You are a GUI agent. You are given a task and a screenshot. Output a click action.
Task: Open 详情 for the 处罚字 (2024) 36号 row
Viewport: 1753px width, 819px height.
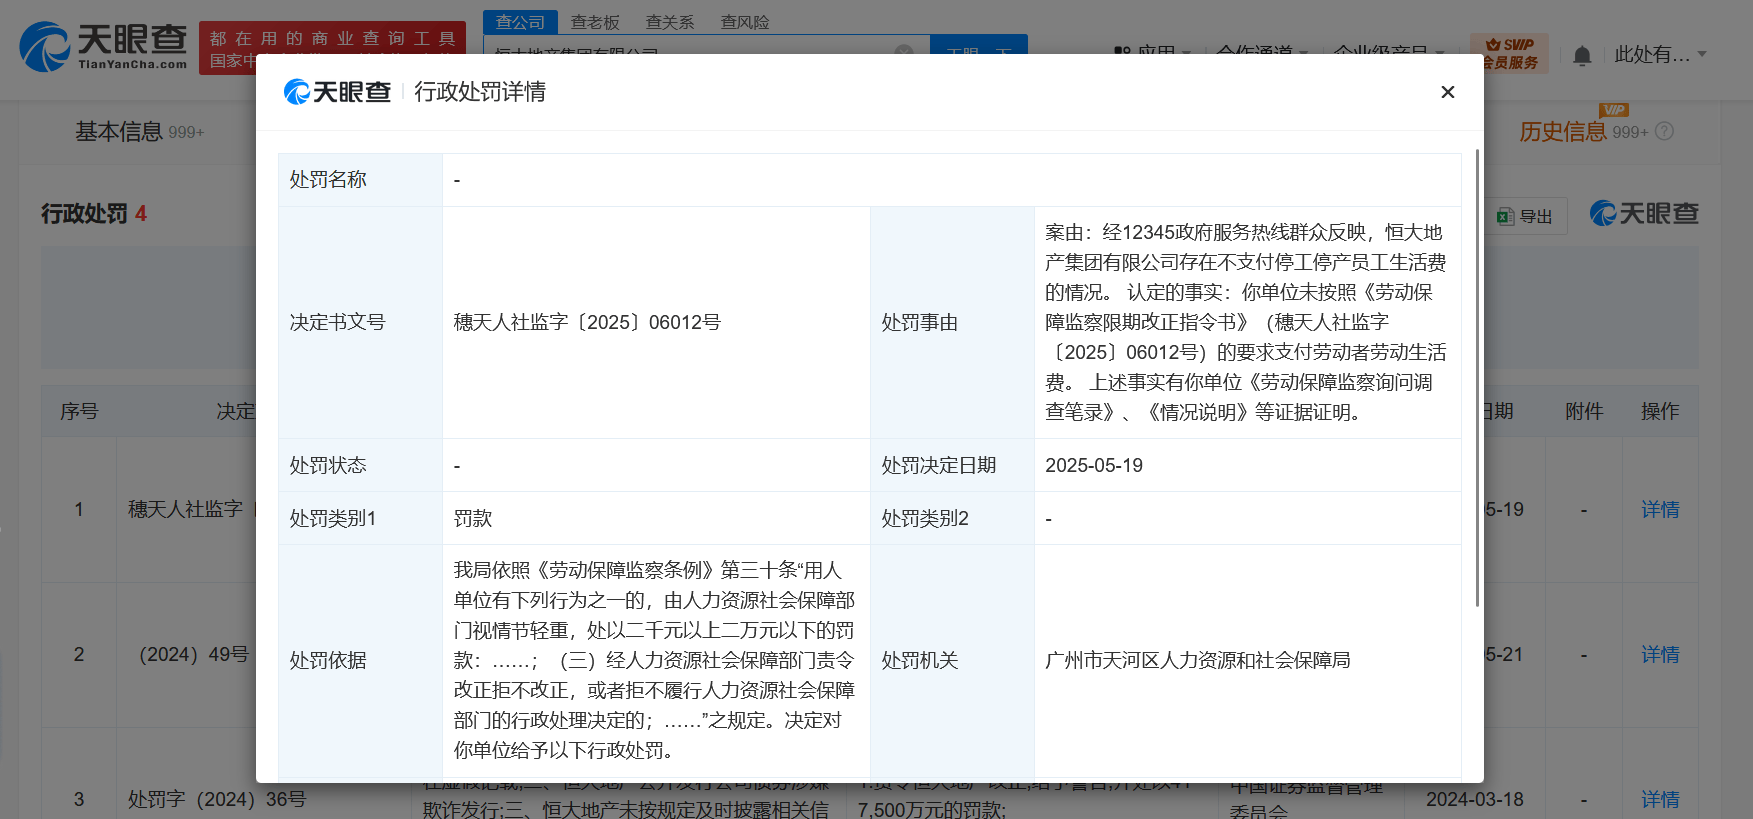pyautogui.click(x=1660, y=800)
